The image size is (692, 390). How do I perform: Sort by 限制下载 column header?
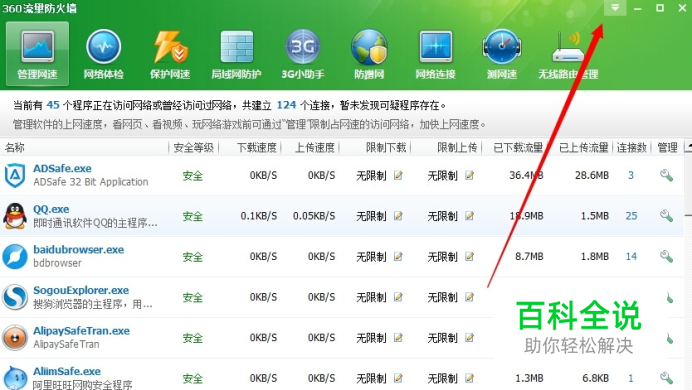coord(386,147)
